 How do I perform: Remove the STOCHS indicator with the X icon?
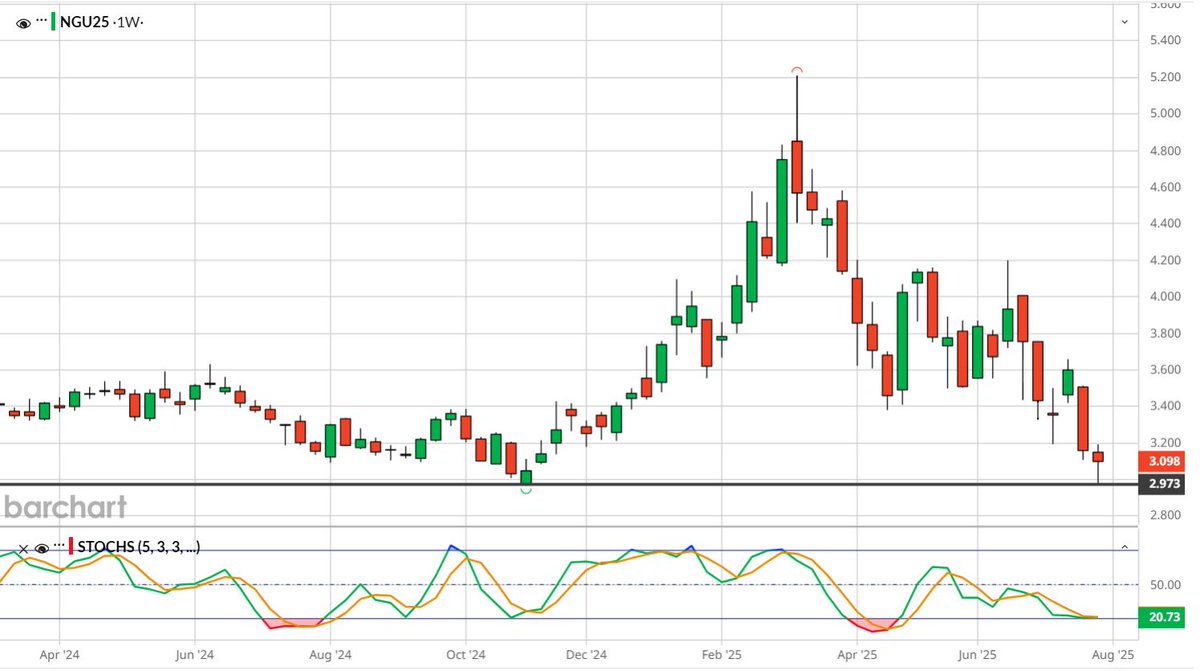click(24, 548)
